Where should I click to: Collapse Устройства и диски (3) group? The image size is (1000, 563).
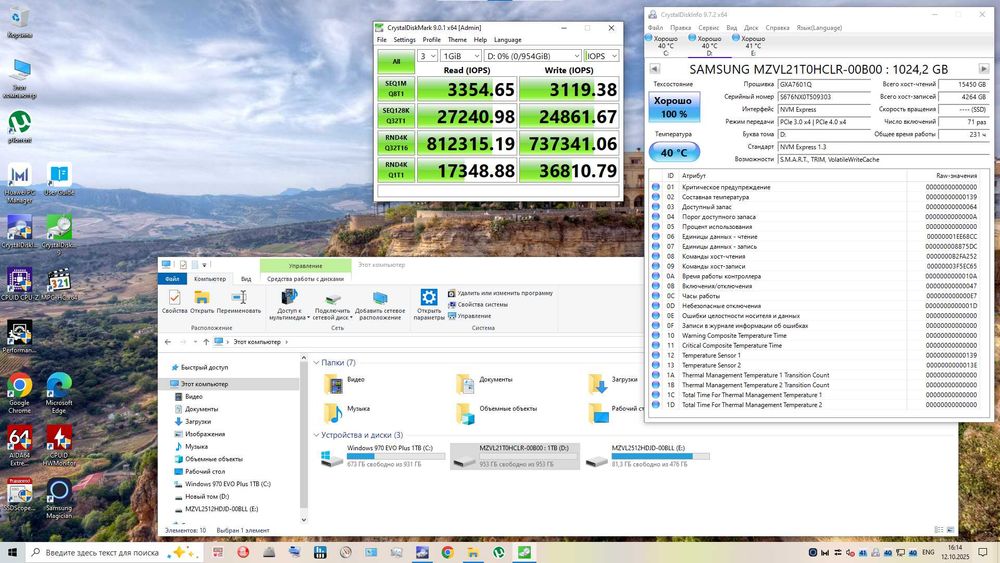316,435
